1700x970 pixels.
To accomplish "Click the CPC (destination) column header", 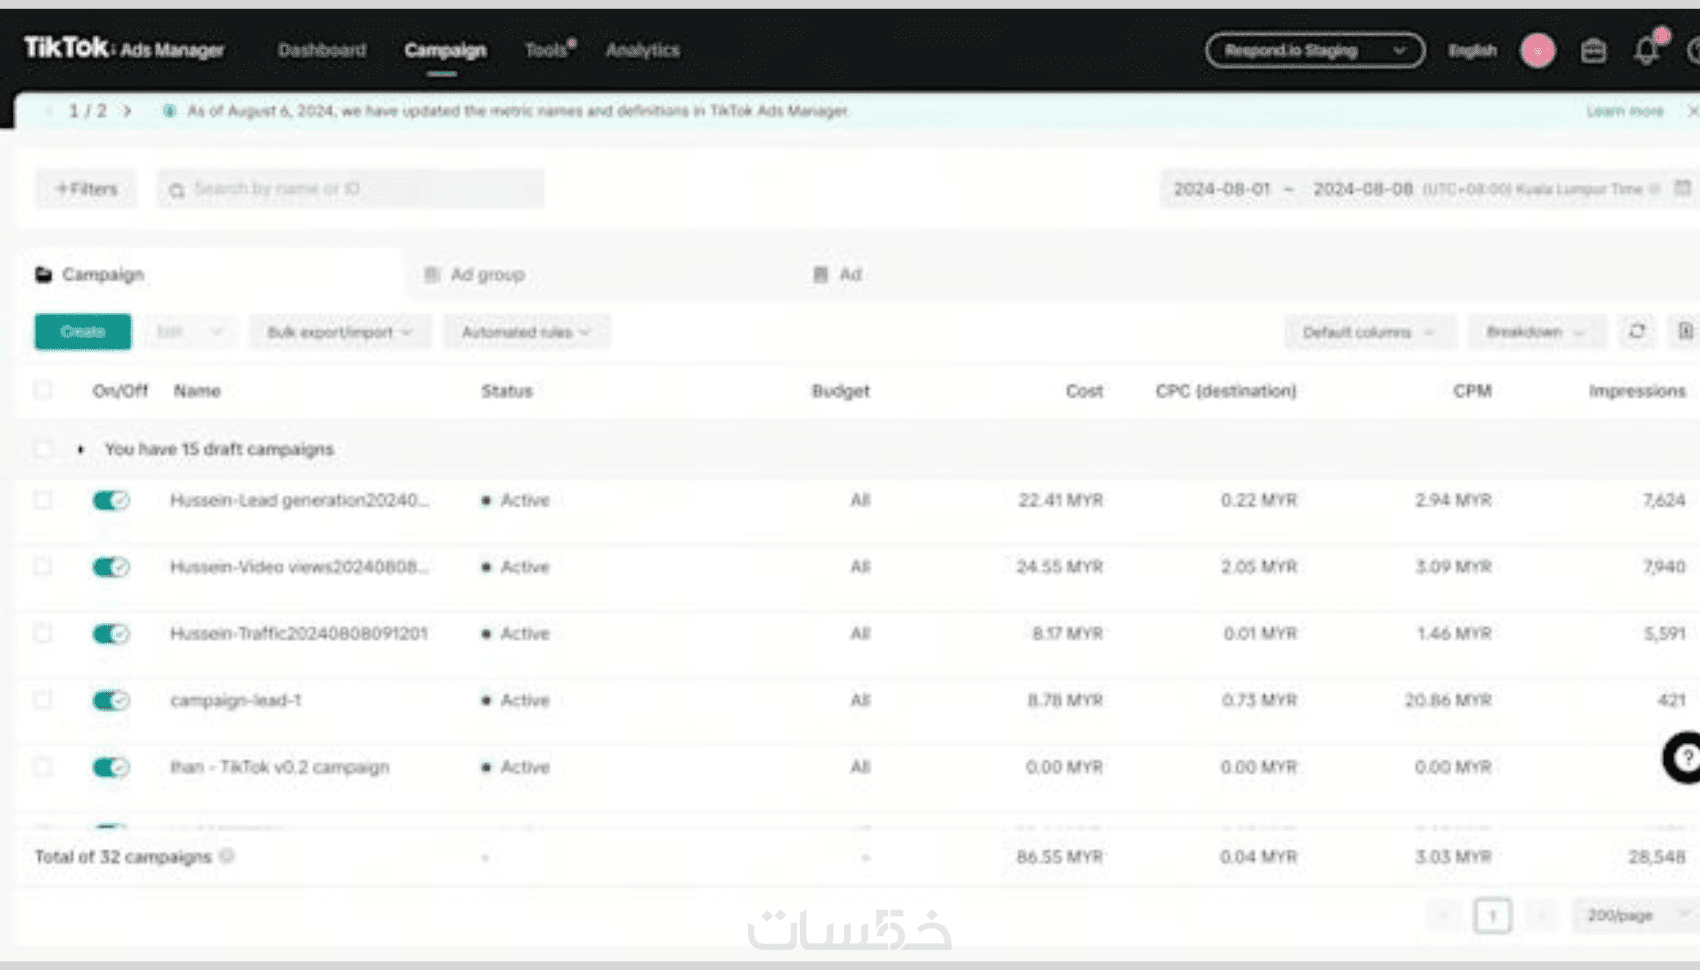I will 1226,391.
